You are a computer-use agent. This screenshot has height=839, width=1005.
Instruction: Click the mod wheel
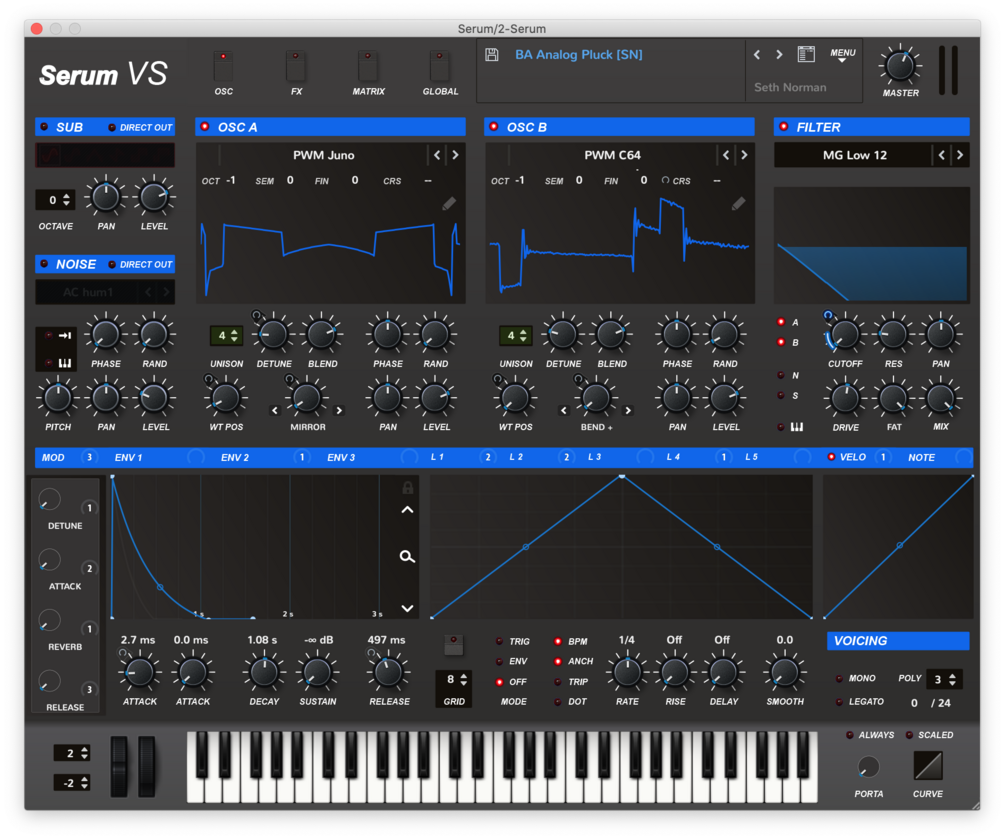point(147,766)
